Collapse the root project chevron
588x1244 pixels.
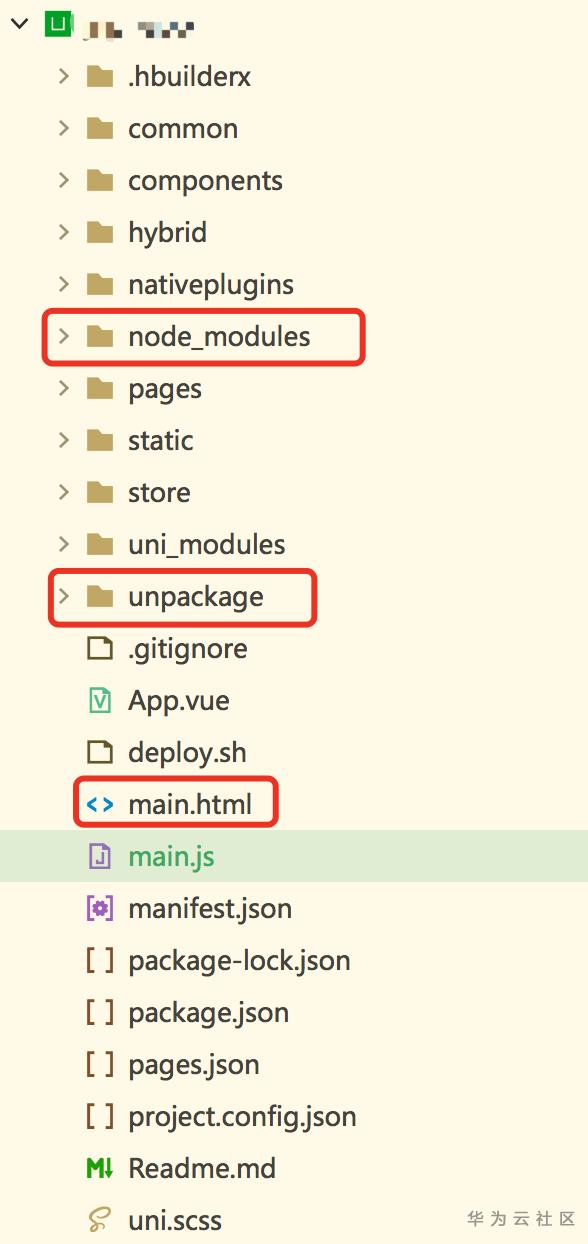coord(19,25)
